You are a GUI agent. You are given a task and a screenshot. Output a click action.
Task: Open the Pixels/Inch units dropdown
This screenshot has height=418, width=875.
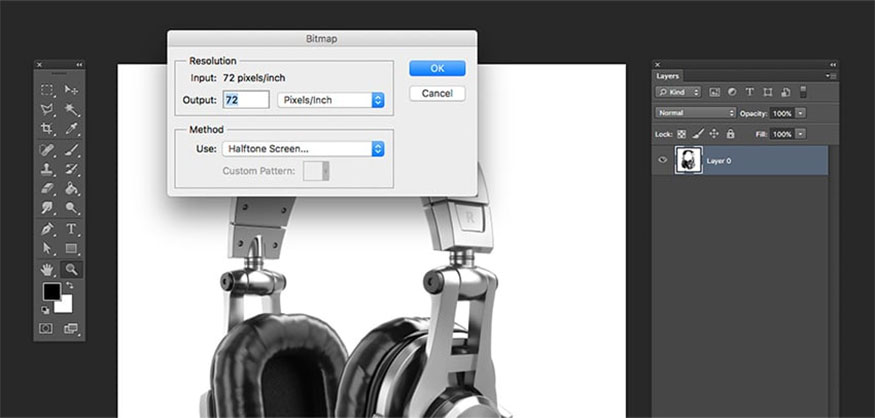tap(331, 100)
